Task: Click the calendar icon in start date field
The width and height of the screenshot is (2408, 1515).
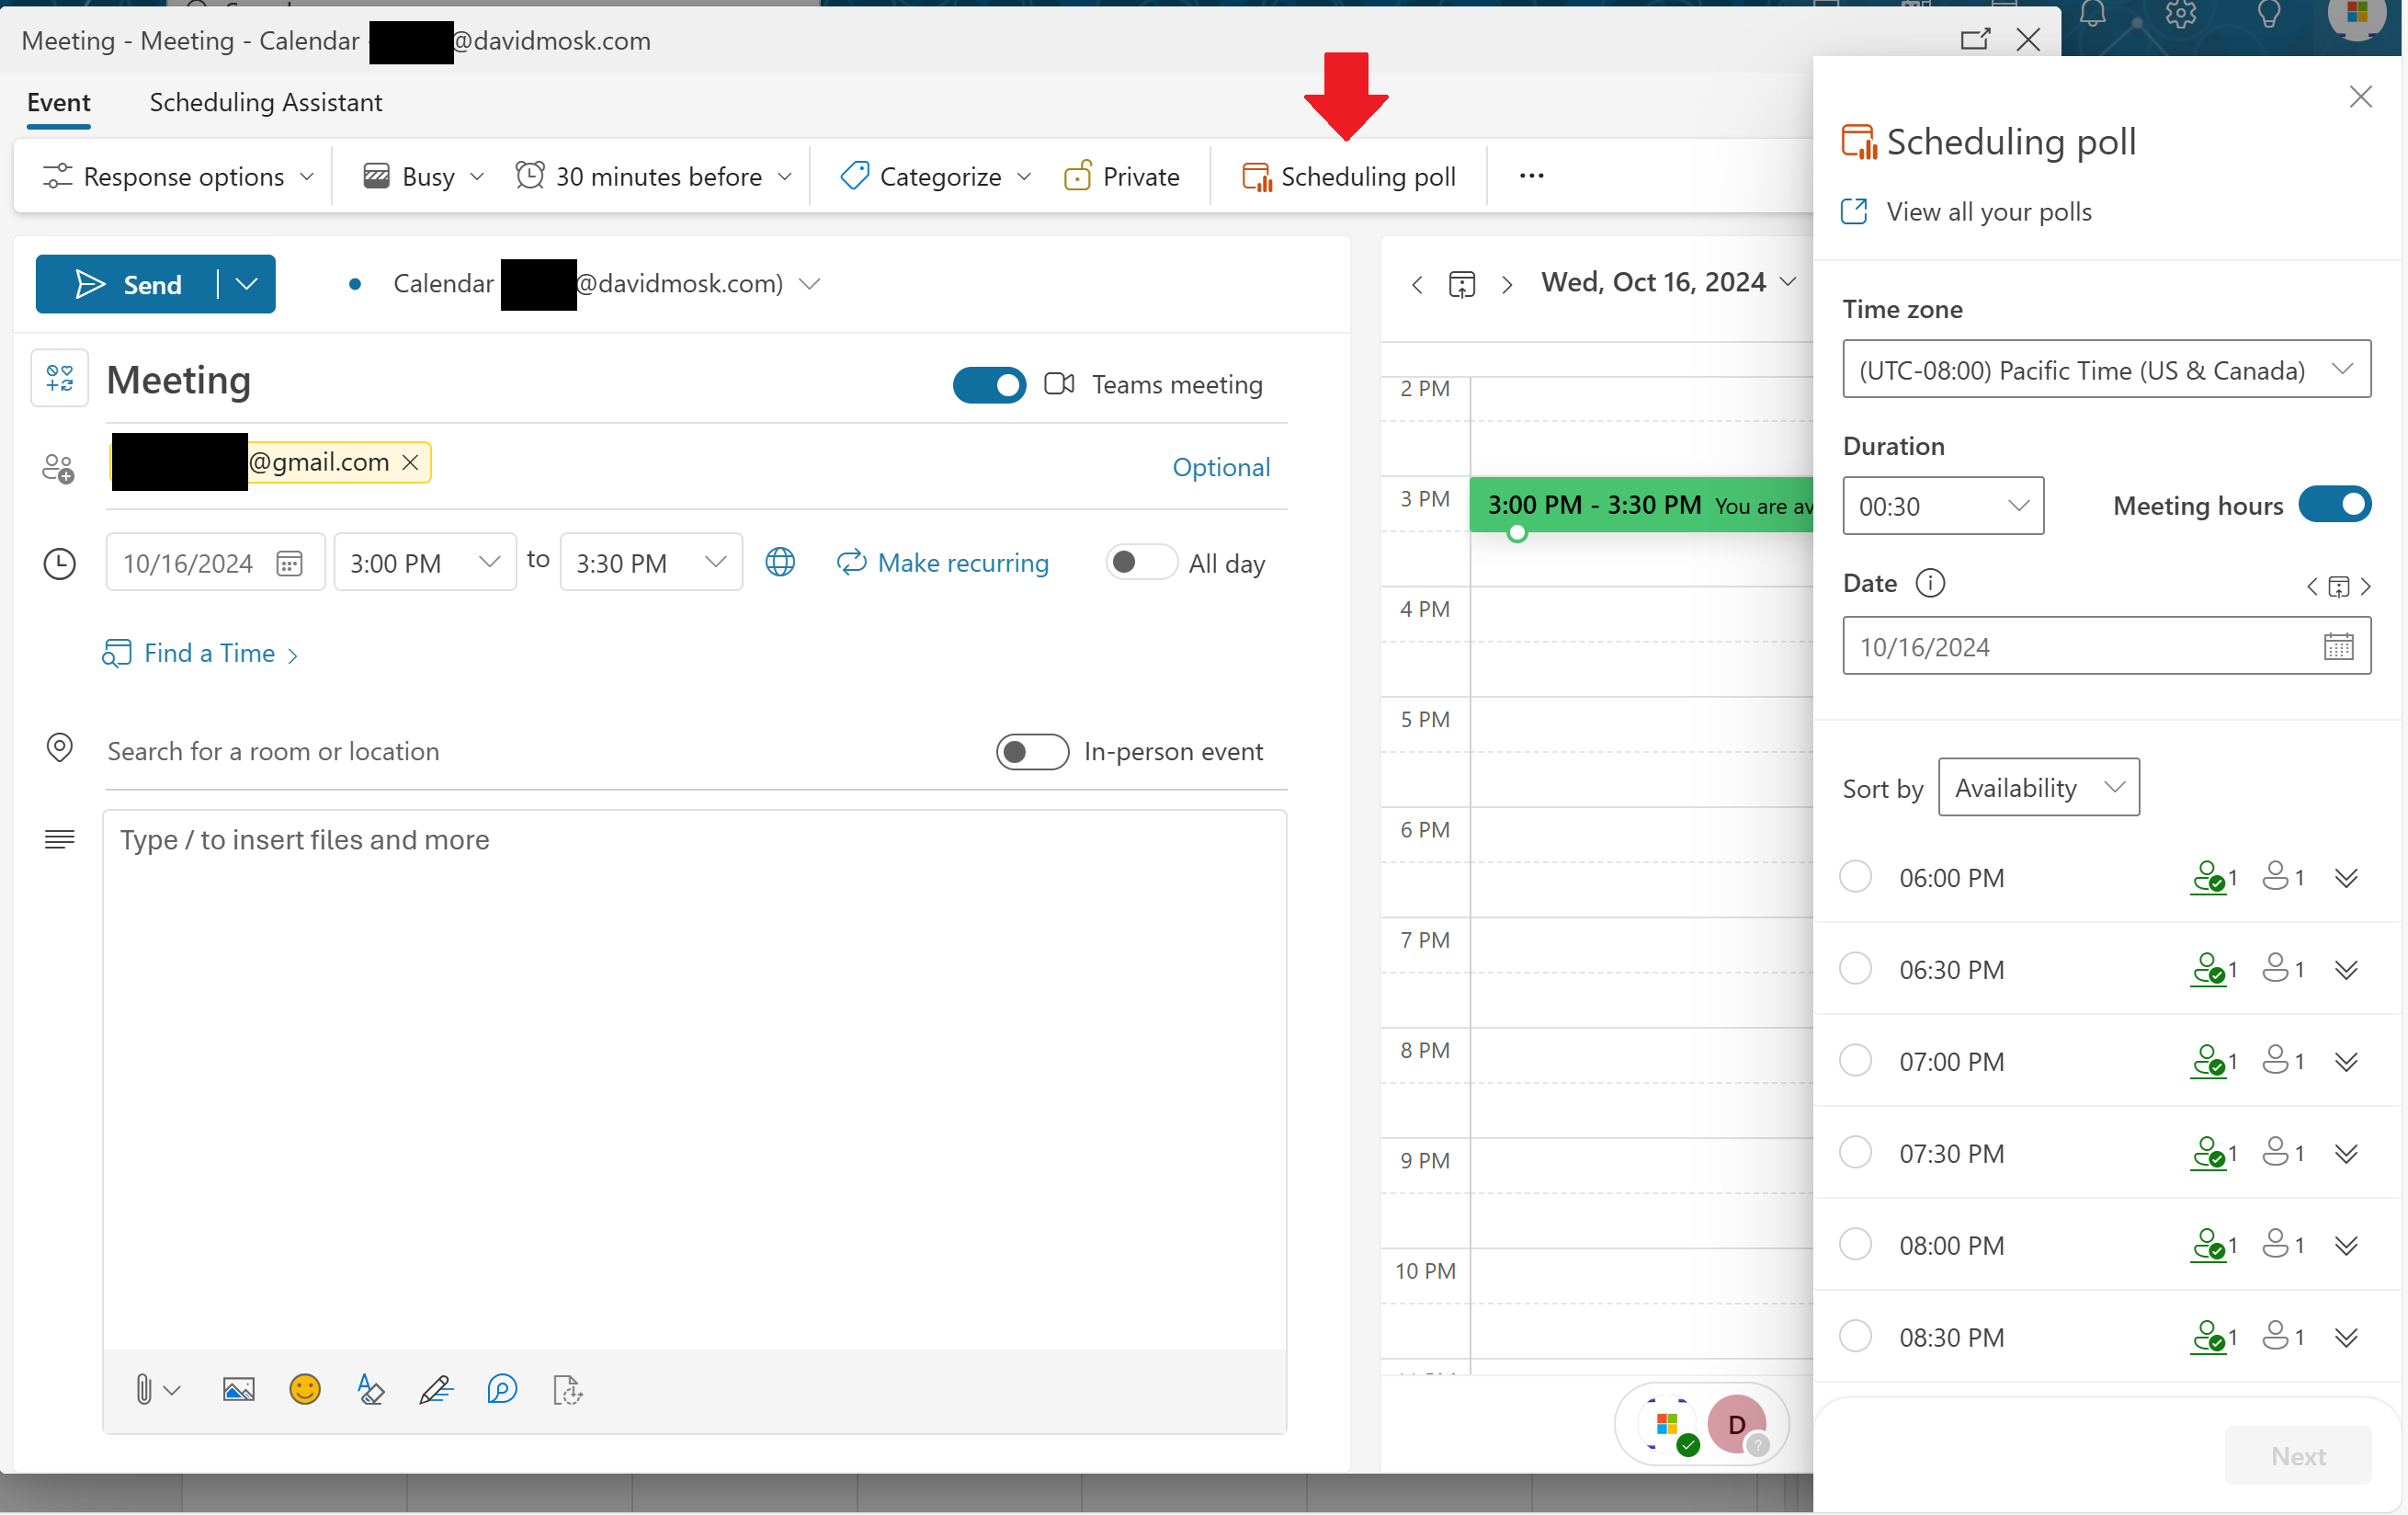Action: (x=290, y=563)
